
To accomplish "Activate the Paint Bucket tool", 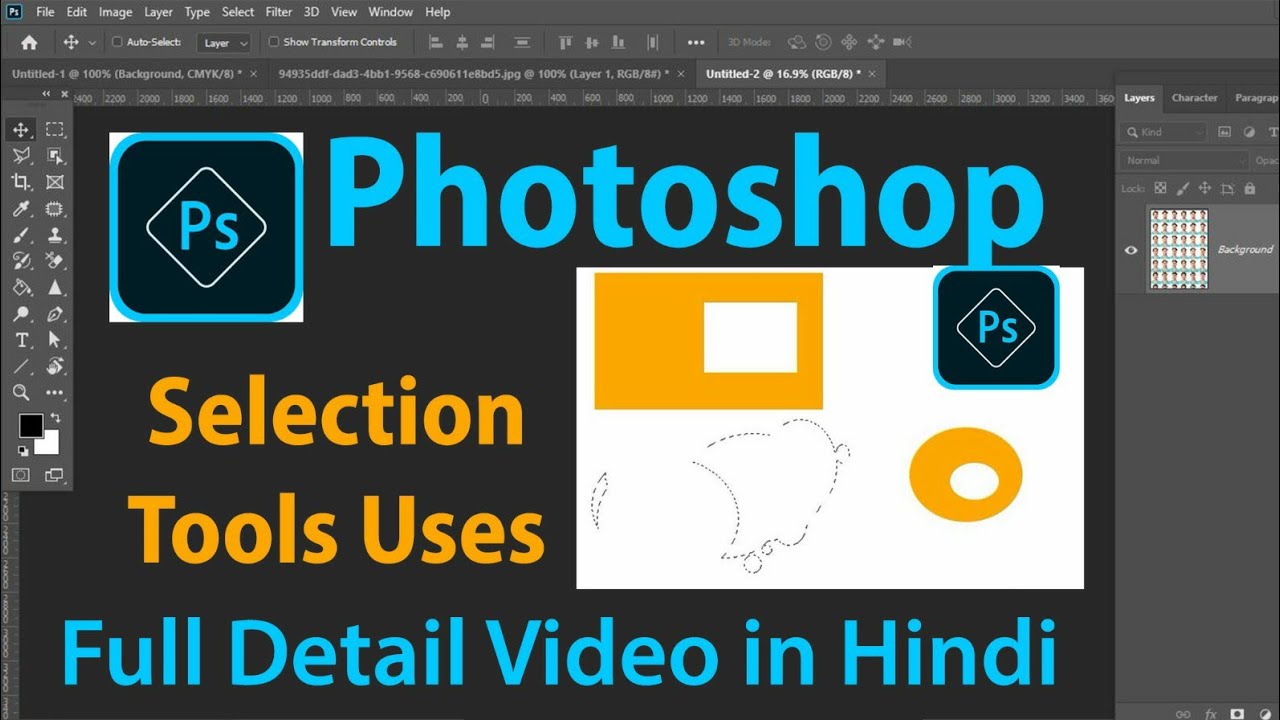I will pos(21,288).
